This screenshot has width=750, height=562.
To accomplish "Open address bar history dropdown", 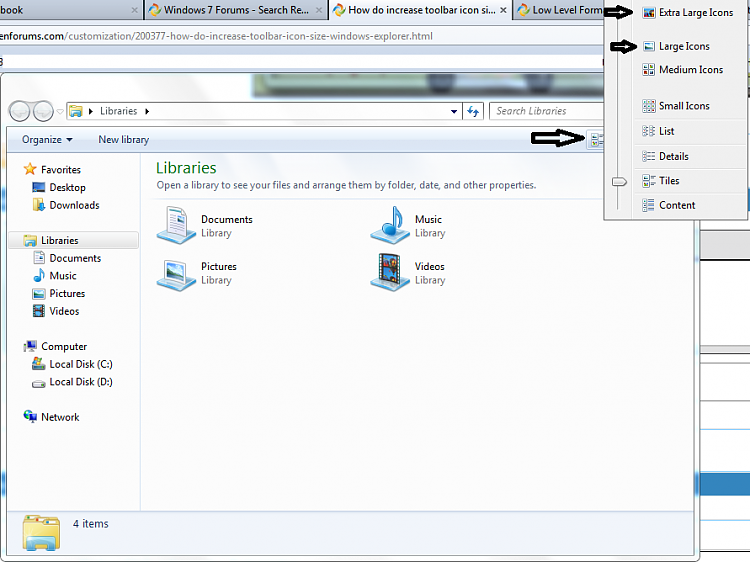I will tap(453, 111).
